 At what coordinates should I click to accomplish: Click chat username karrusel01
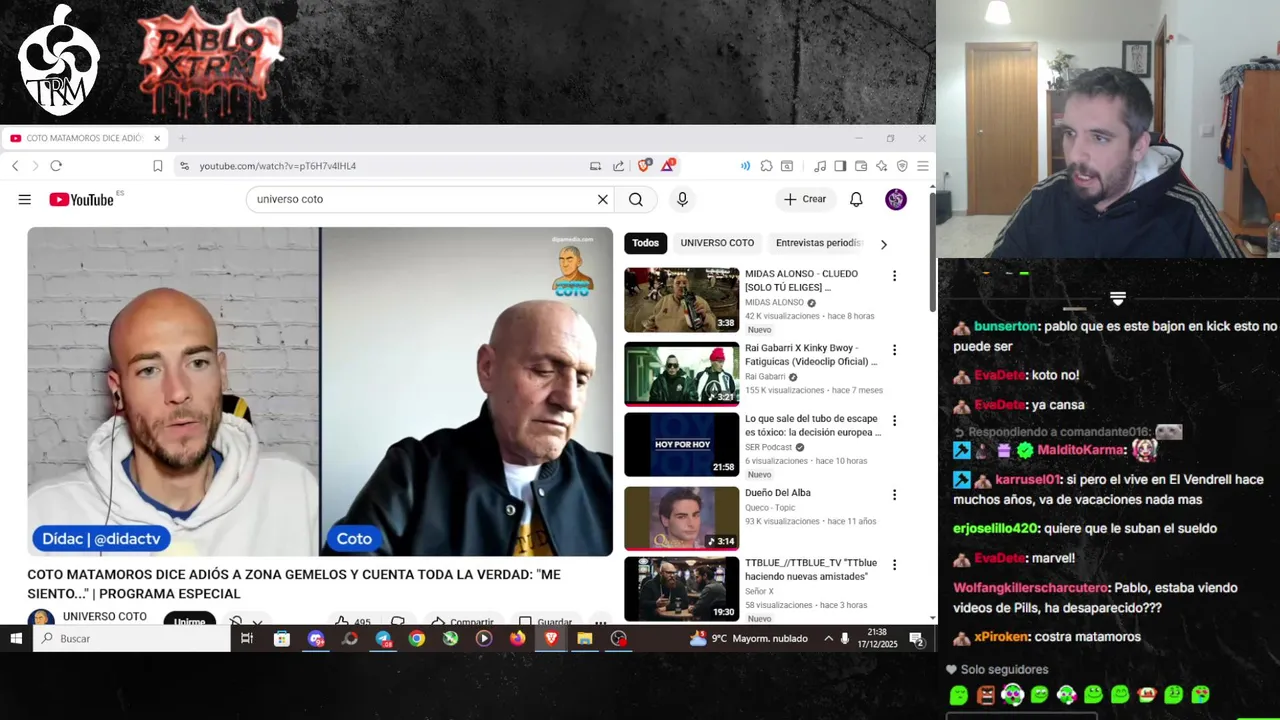click(x=1027, y=480)
